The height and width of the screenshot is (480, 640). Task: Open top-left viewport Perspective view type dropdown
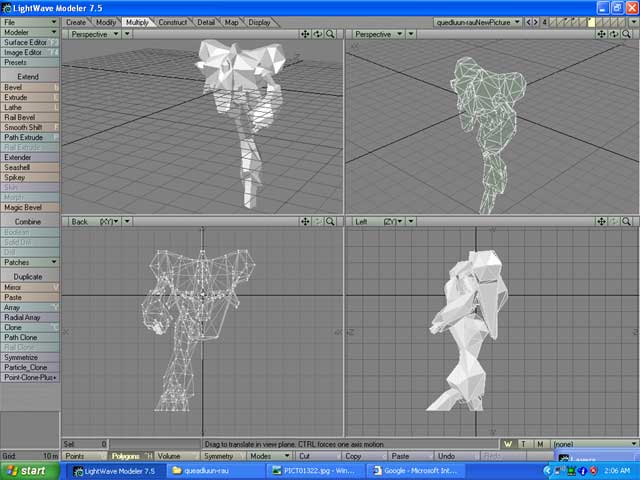(95, 34)
